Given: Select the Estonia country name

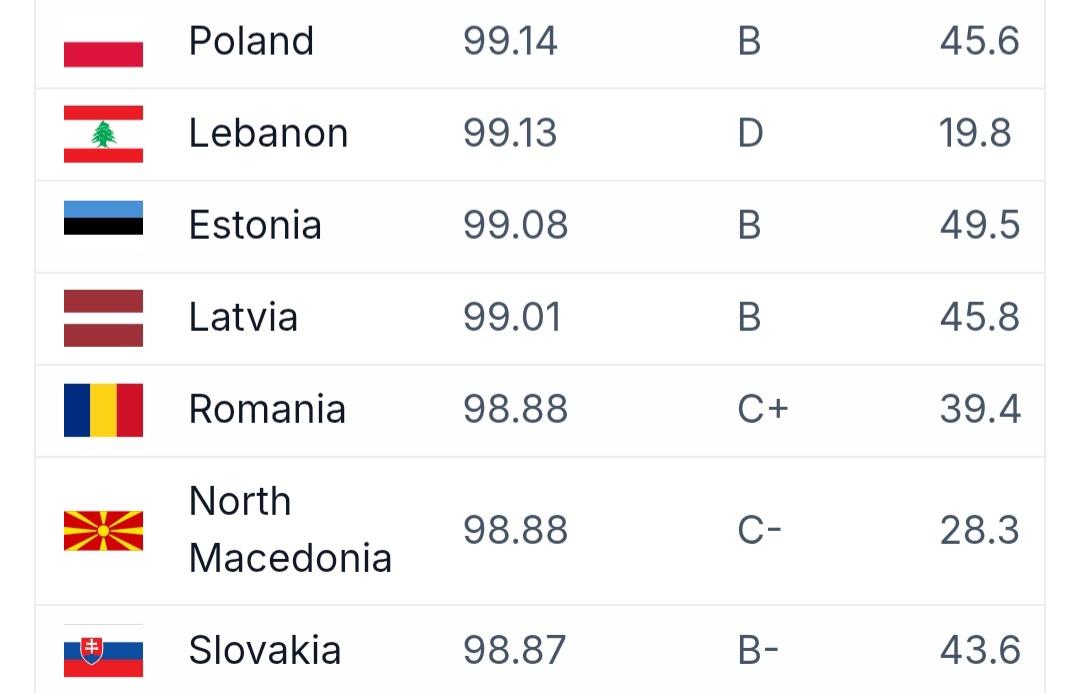Looking at the screenshot, I should (255, 226).
